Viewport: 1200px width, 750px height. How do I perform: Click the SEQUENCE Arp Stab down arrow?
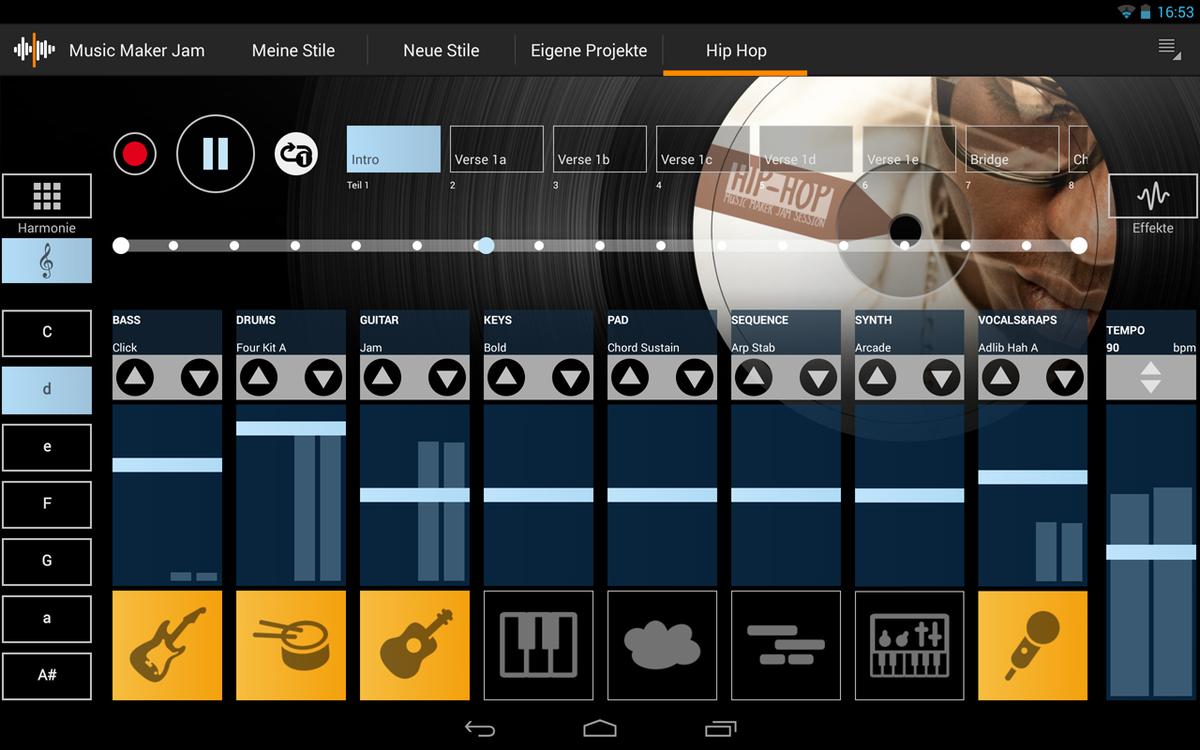819,378
